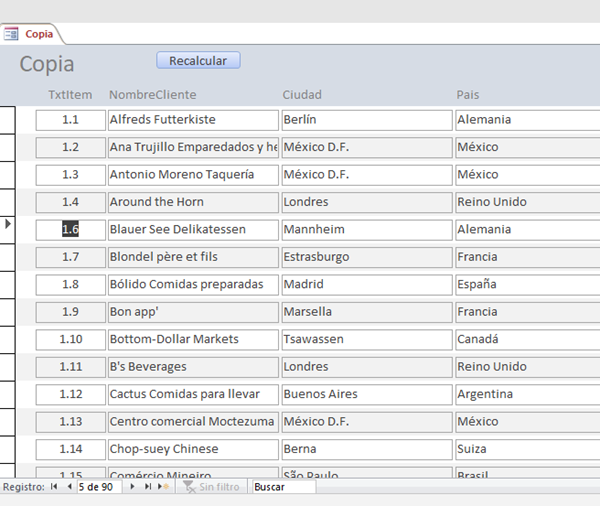Screen dimensions: 600x506
Task: Click TxtItem field showing 1.6
Action: pyautogui.click(x=70, y=229)
